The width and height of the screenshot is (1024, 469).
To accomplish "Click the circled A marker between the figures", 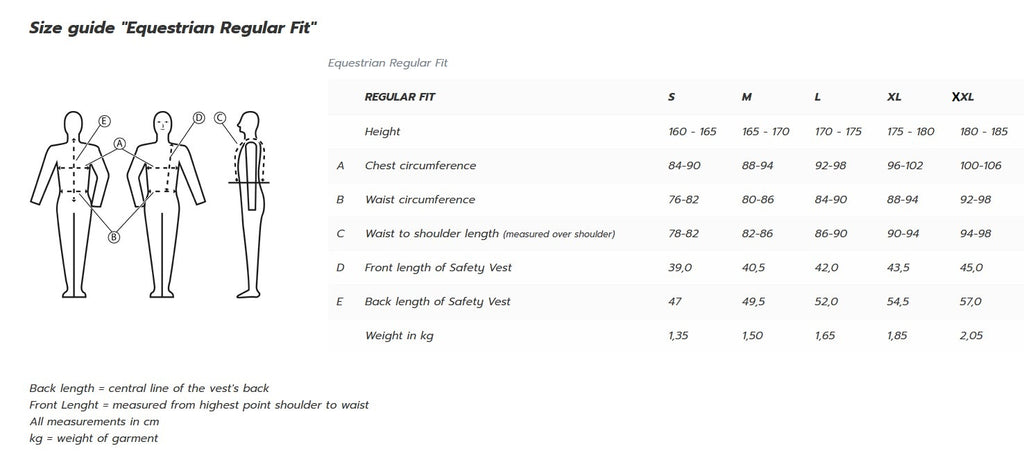I will 120,143.
